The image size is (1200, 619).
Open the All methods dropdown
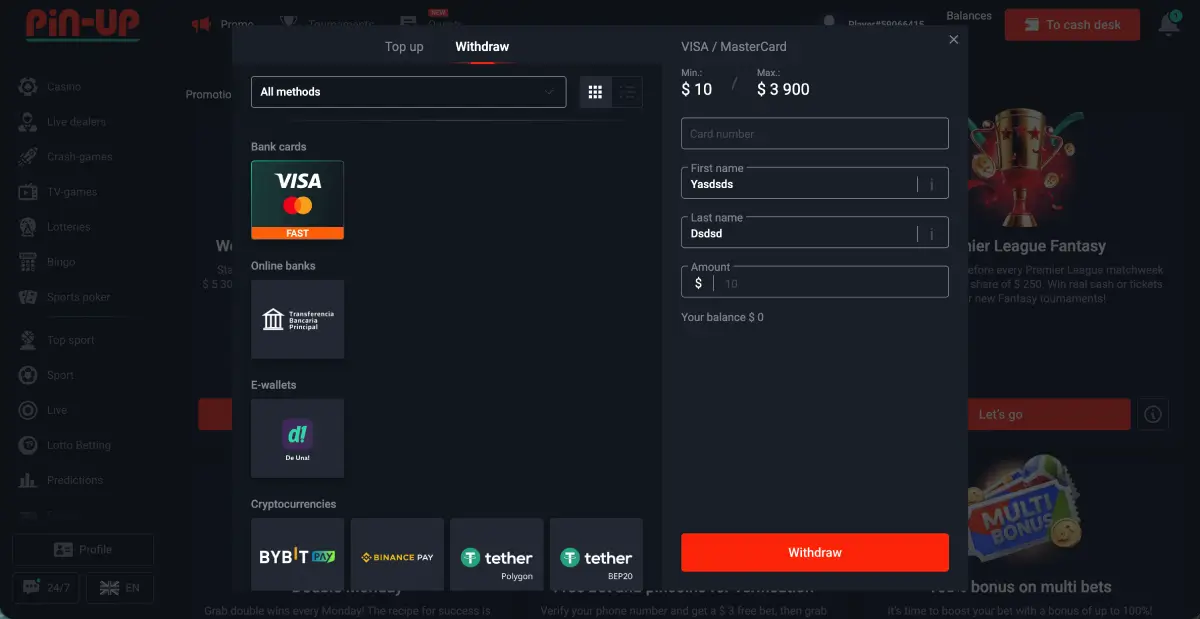(408, 92)
